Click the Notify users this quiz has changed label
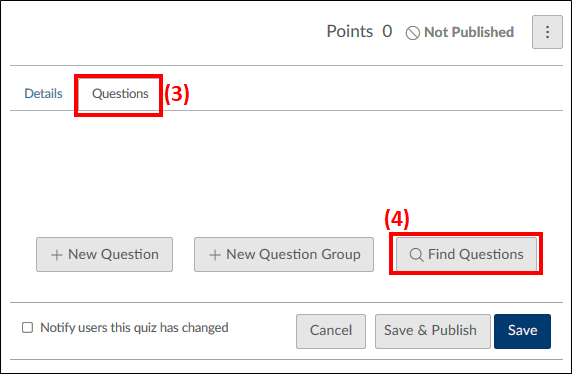This screenshot has width=572, height=374. 134,328
